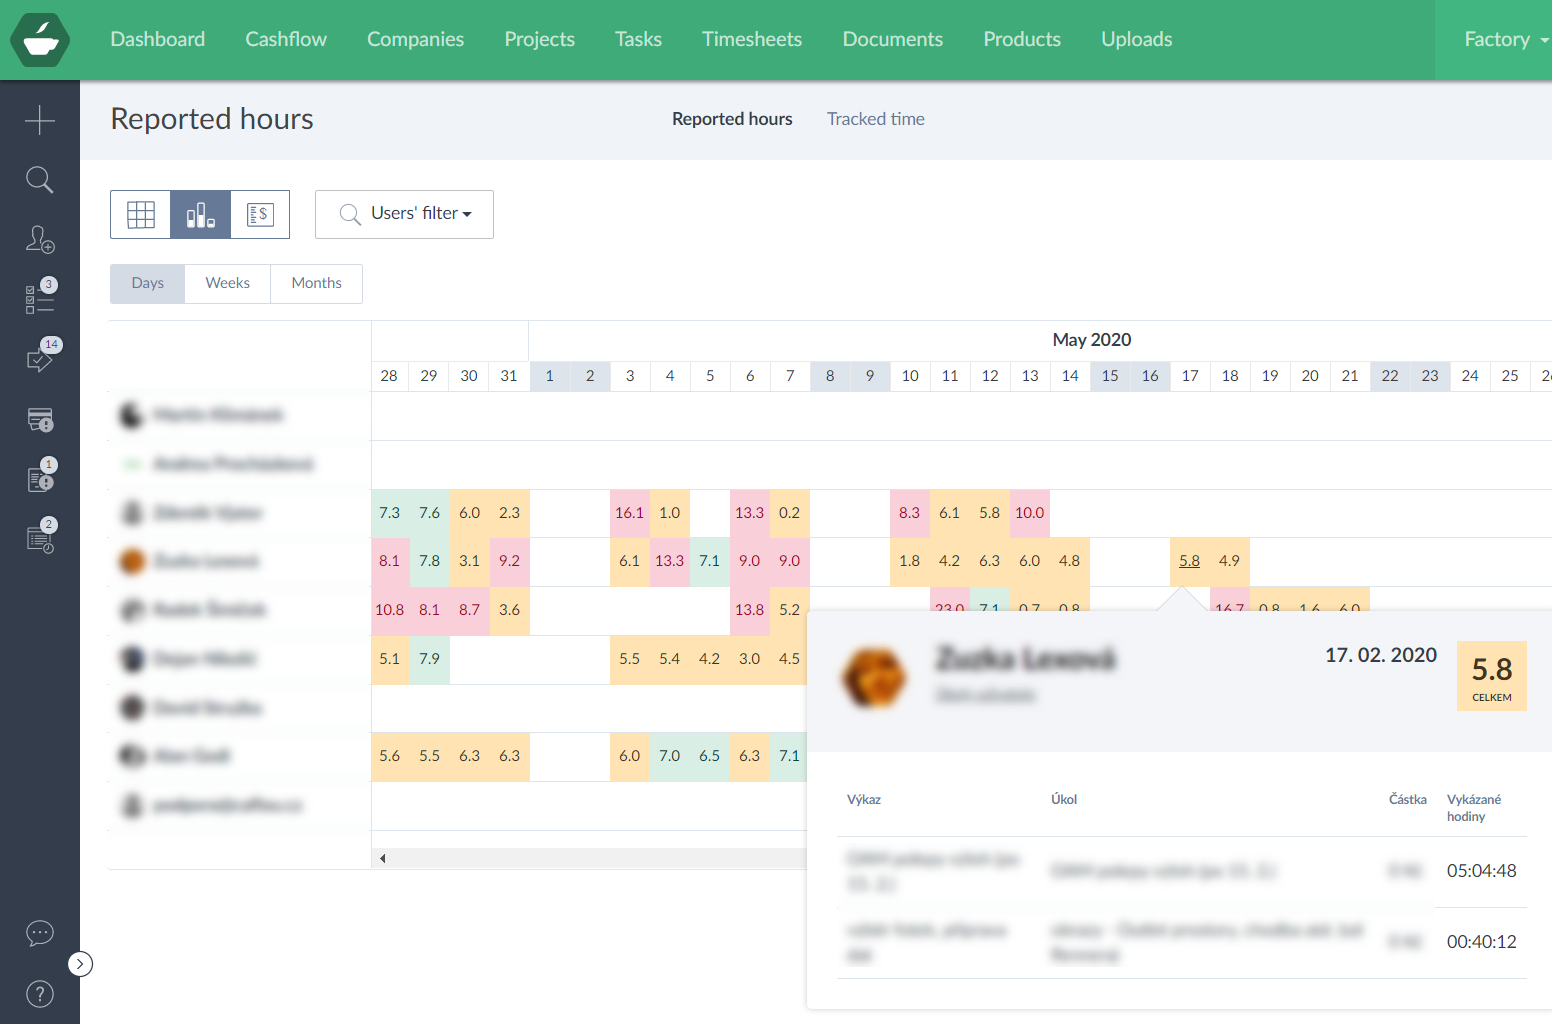
Task: Expand the sidebar with the arrow button
Action: click(80, 964)
